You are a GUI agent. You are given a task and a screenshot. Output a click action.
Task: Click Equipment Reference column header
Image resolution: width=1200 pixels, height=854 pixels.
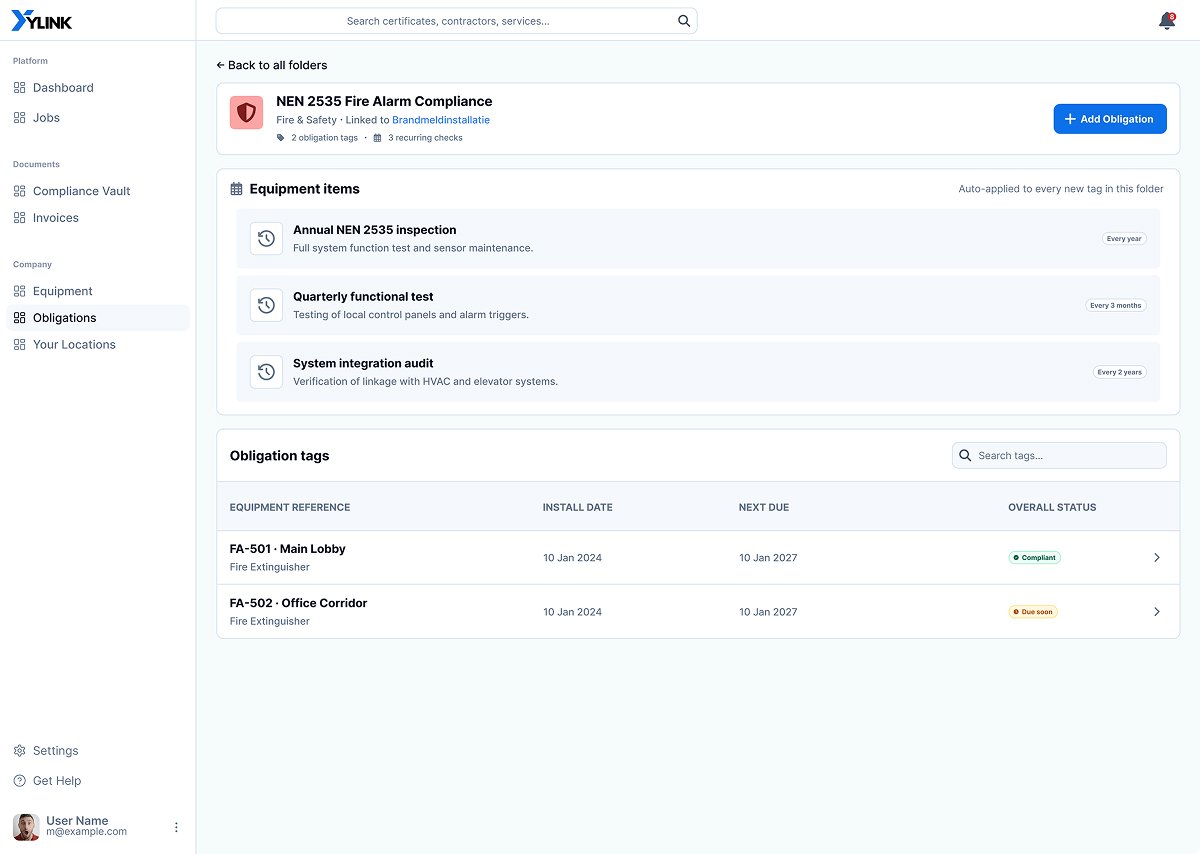coord(290,508)
